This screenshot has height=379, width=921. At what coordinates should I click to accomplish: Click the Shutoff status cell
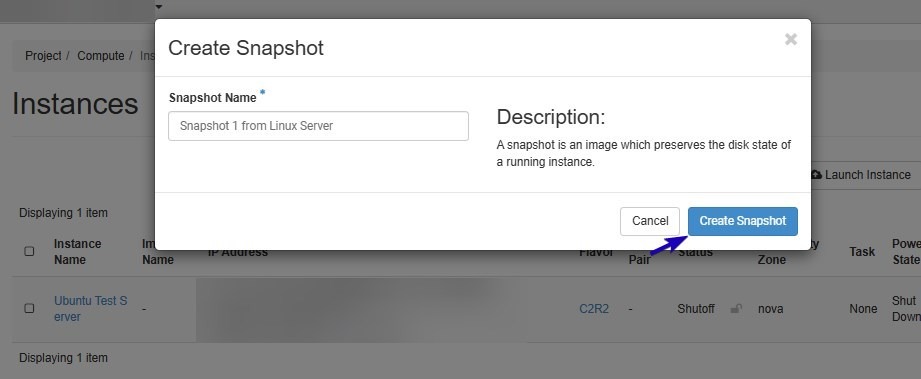696,308
